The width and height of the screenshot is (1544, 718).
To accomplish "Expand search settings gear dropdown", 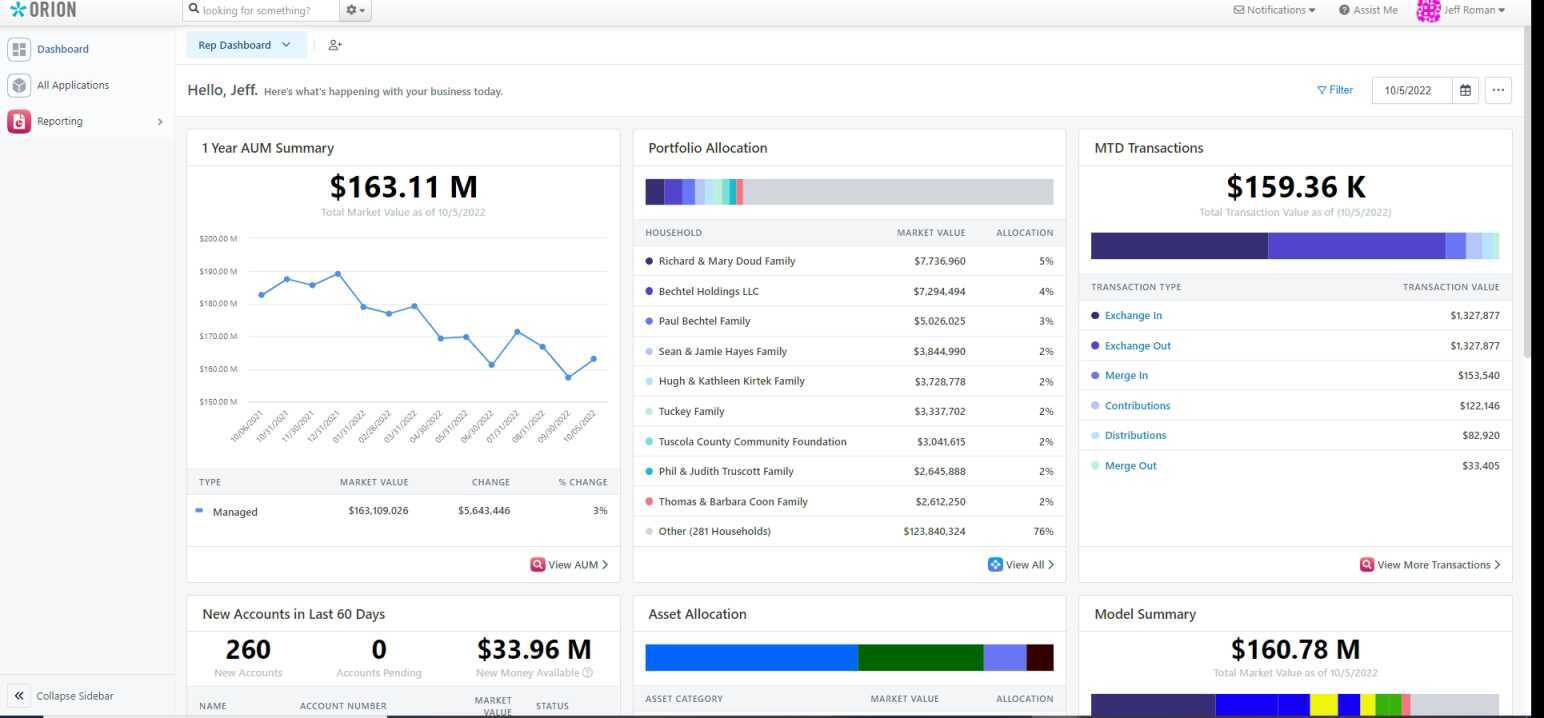I will [355, 10].
